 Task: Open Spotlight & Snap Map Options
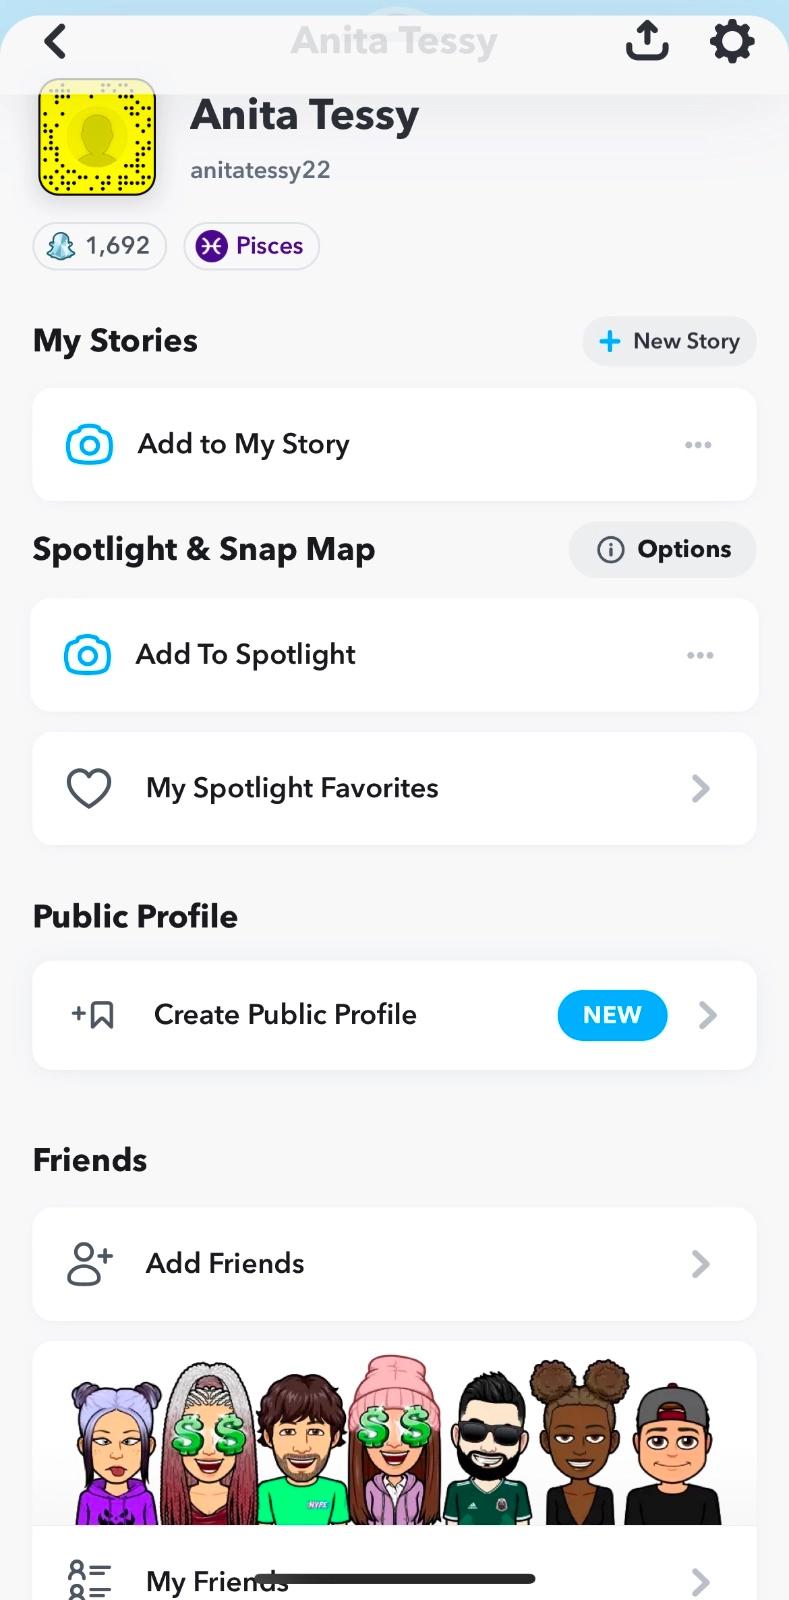[x=663, y=549]
